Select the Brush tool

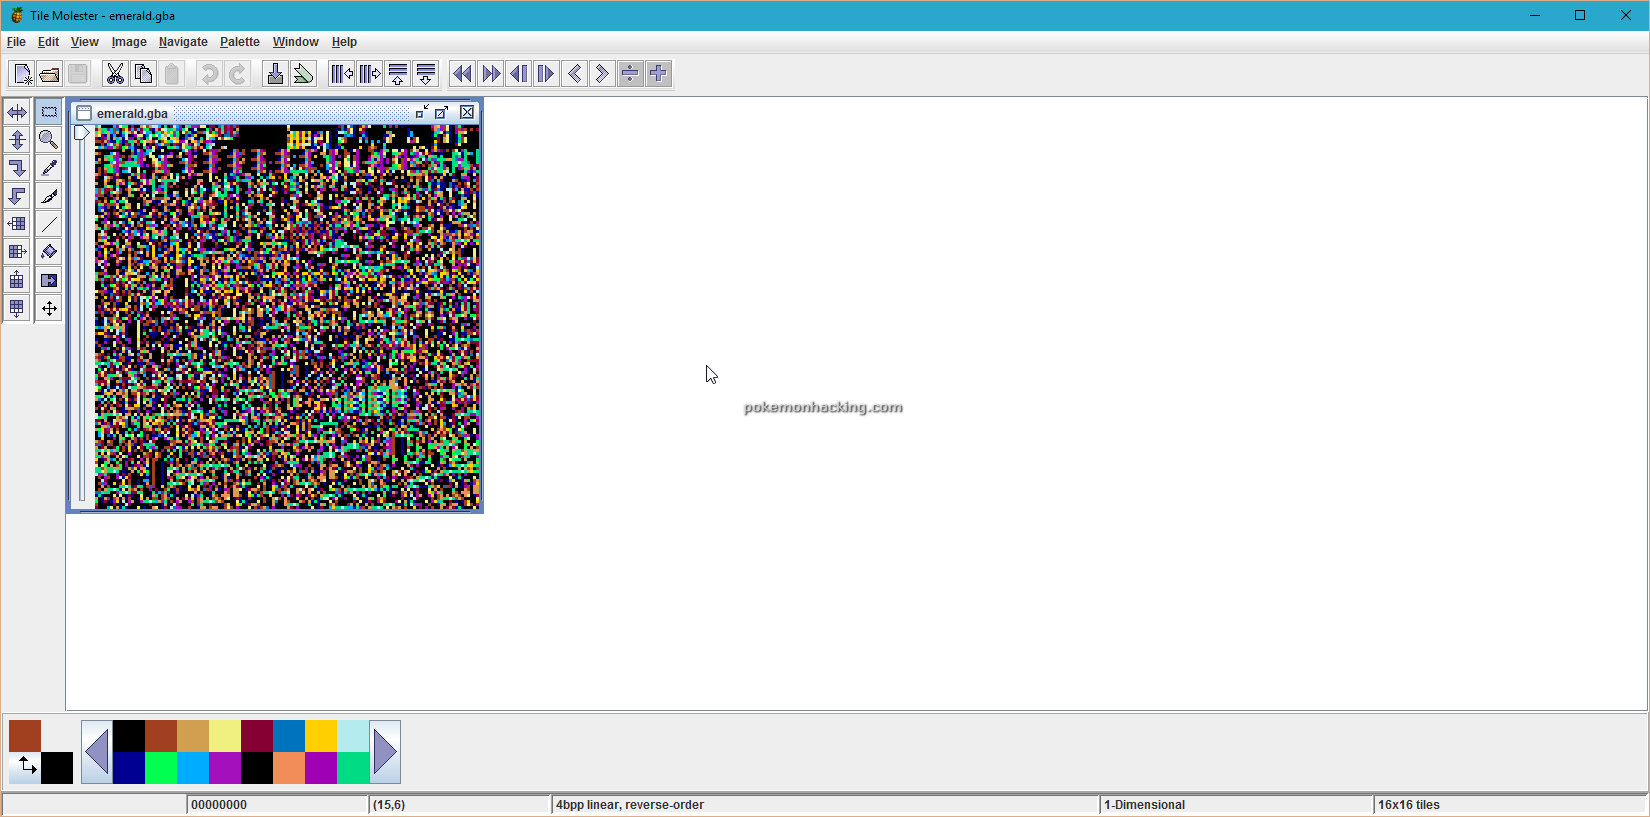(49, 196)
